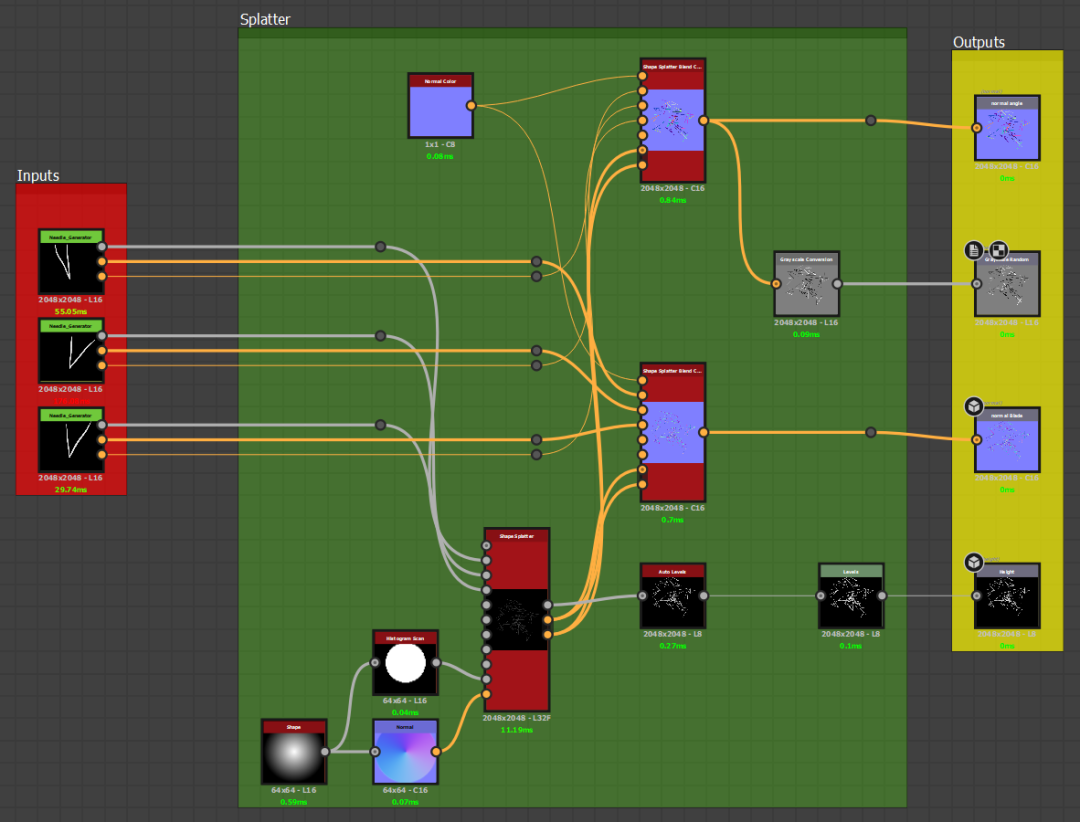Select the Needle_Generator node showing 55.05ms

pyautogui.click(x=72, y=262)
